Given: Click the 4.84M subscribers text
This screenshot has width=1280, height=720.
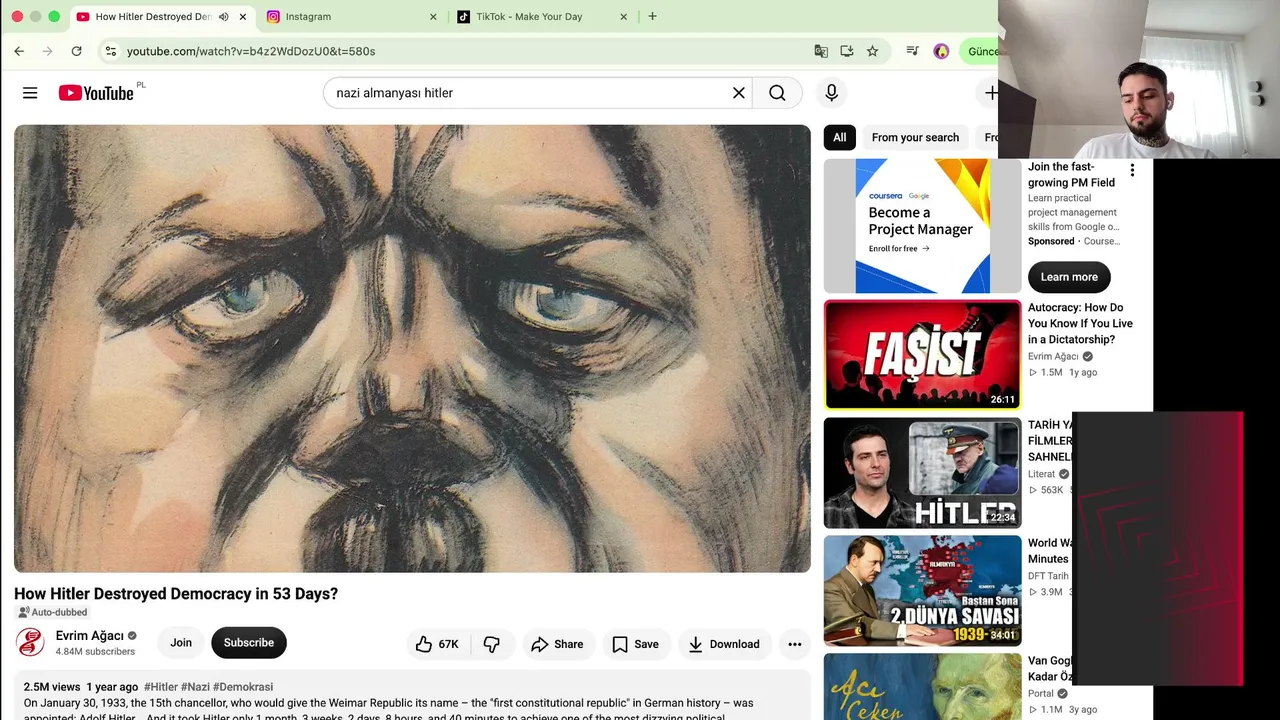Looking at the screenshot, I should 95,652.
